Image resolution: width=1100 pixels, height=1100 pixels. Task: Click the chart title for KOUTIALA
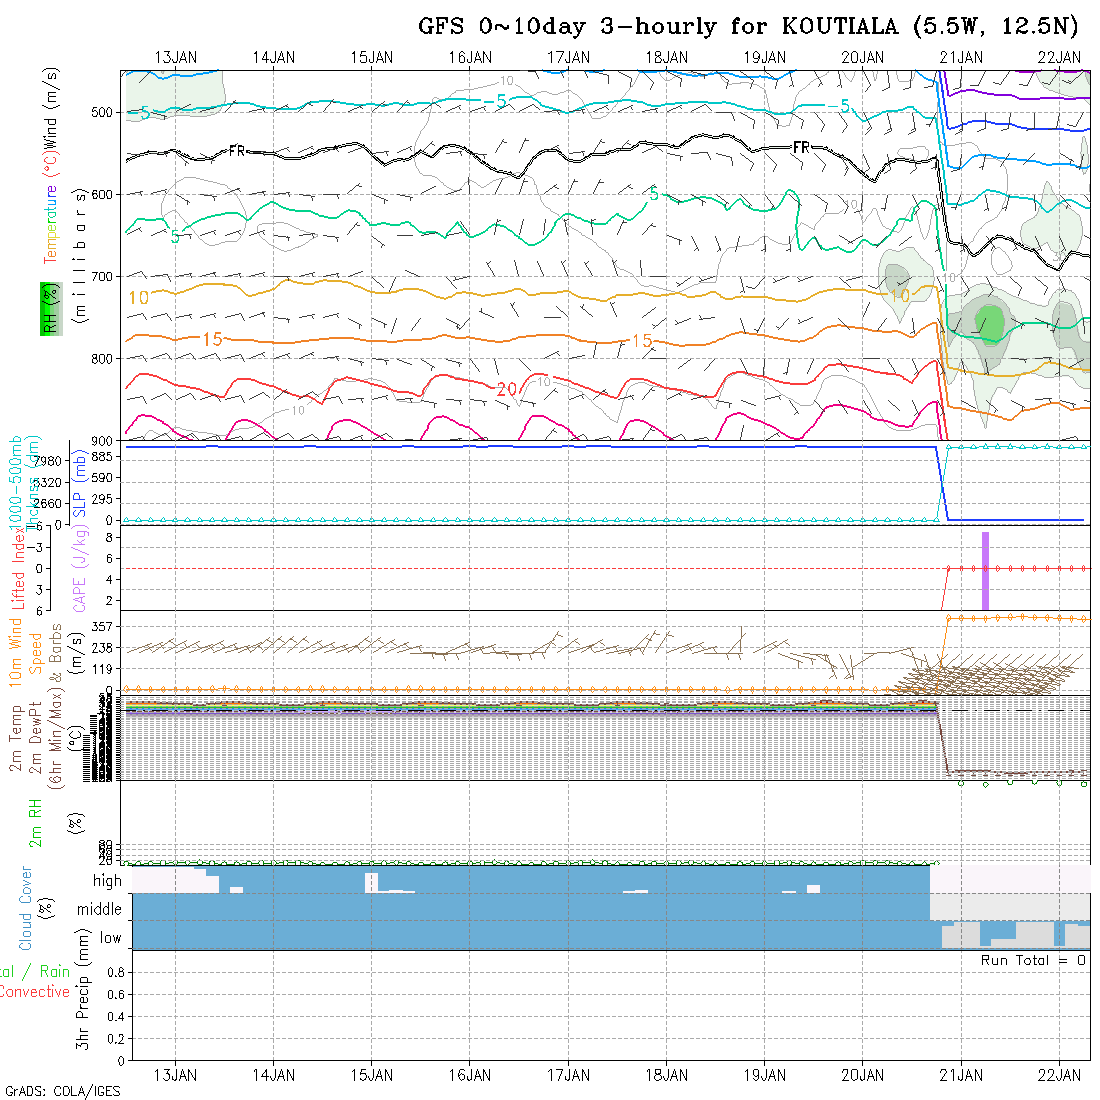click(x=750, y=26)
